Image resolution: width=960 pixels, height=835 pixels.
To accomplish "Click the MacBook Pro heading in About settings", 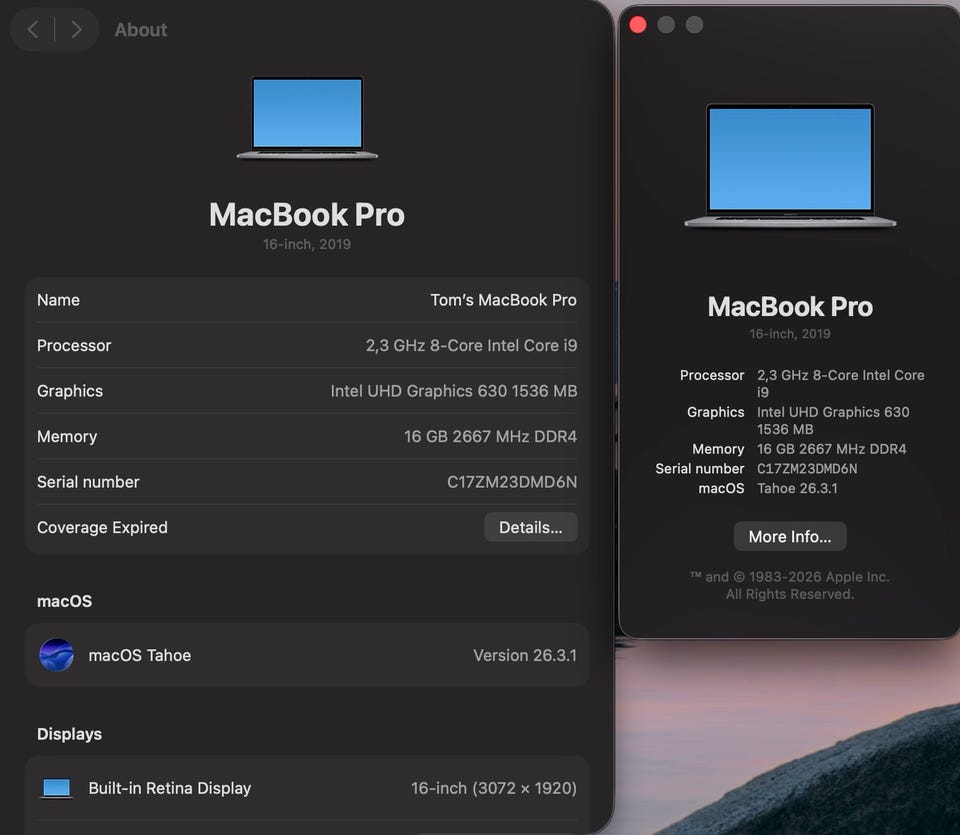I will (x=307, y=214).
